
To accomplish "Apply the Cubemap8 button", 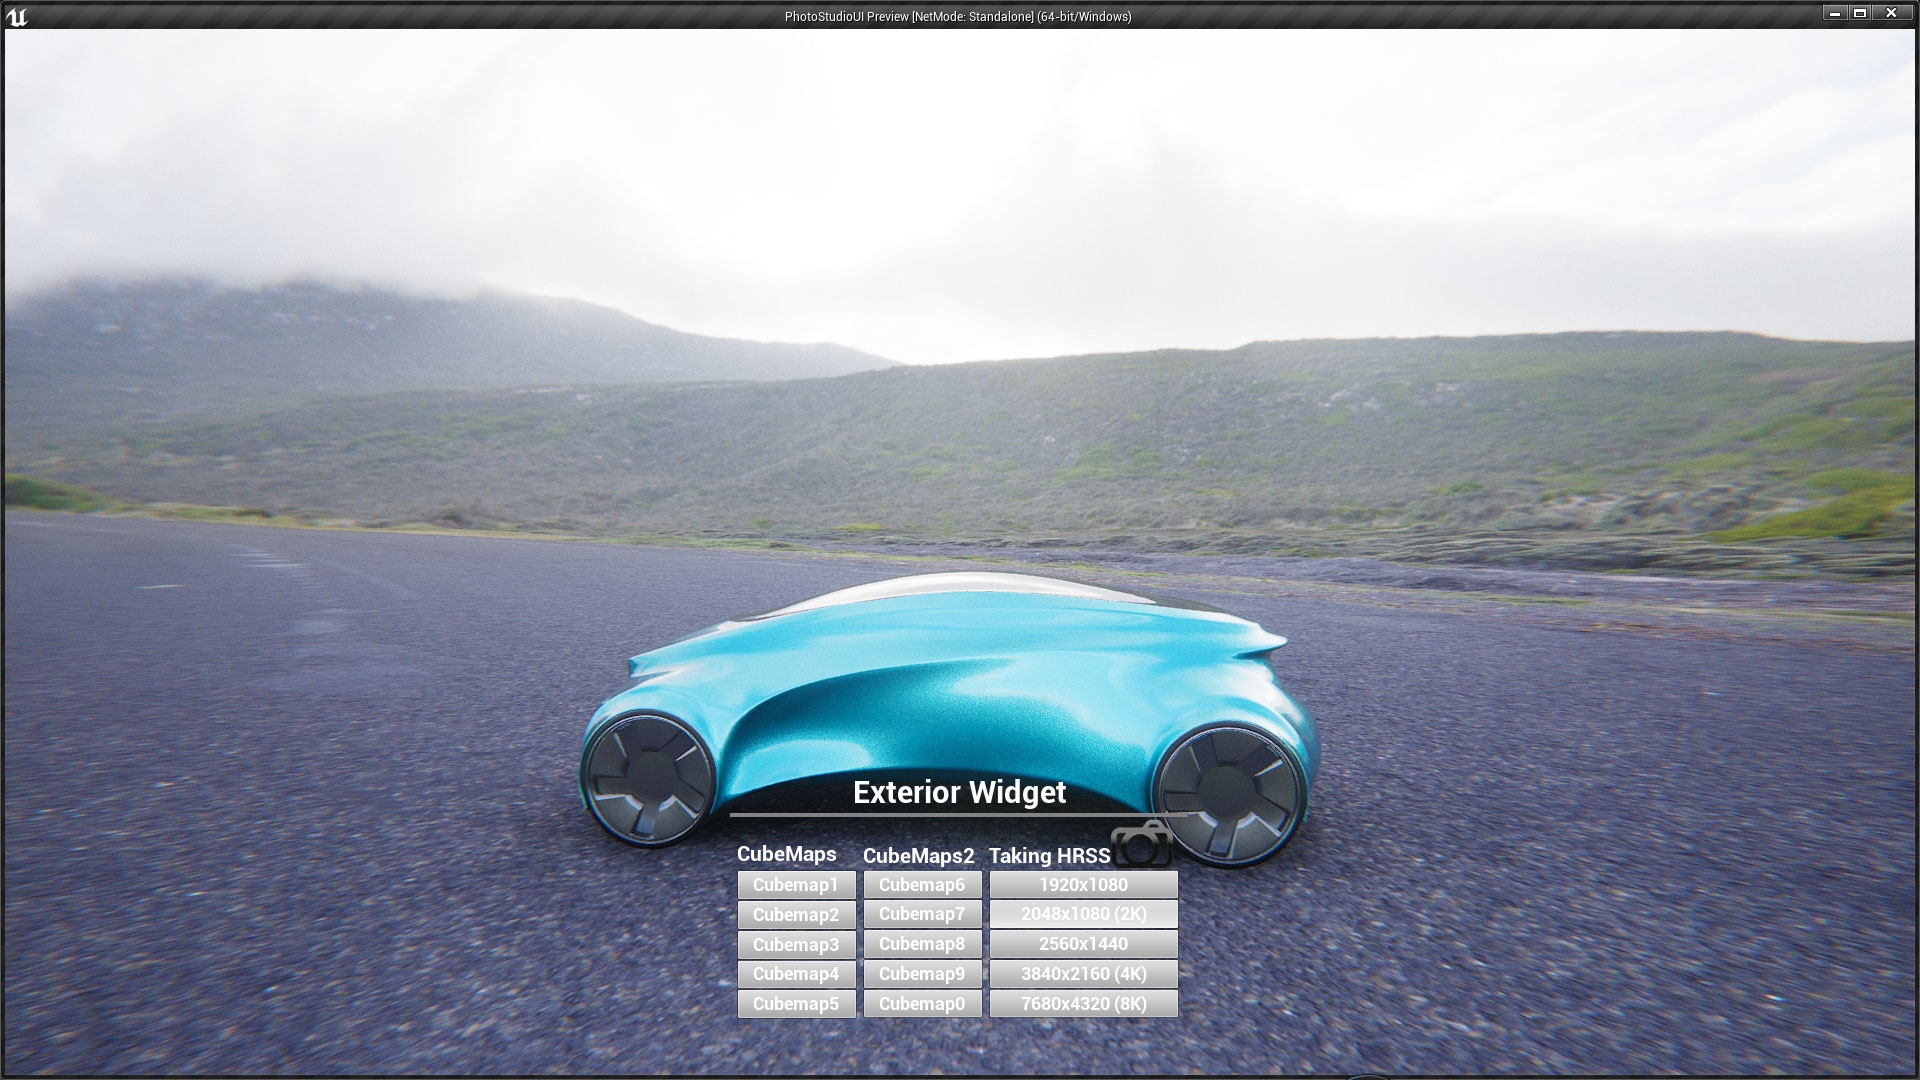I will coord(922,944).
